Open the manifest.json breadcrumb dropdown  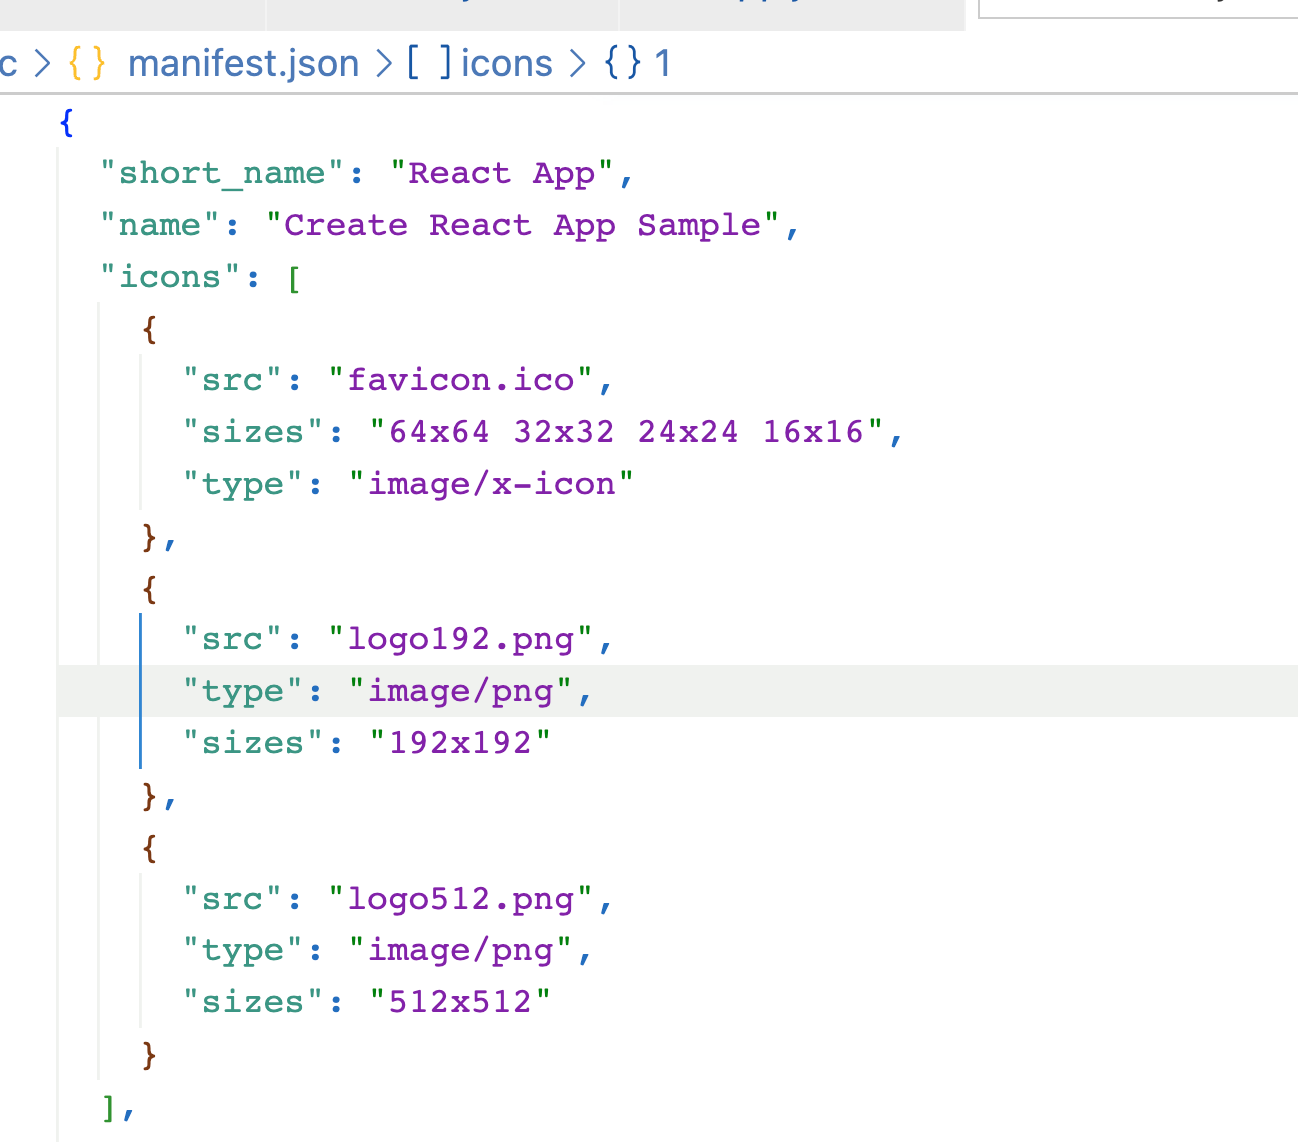243,63
